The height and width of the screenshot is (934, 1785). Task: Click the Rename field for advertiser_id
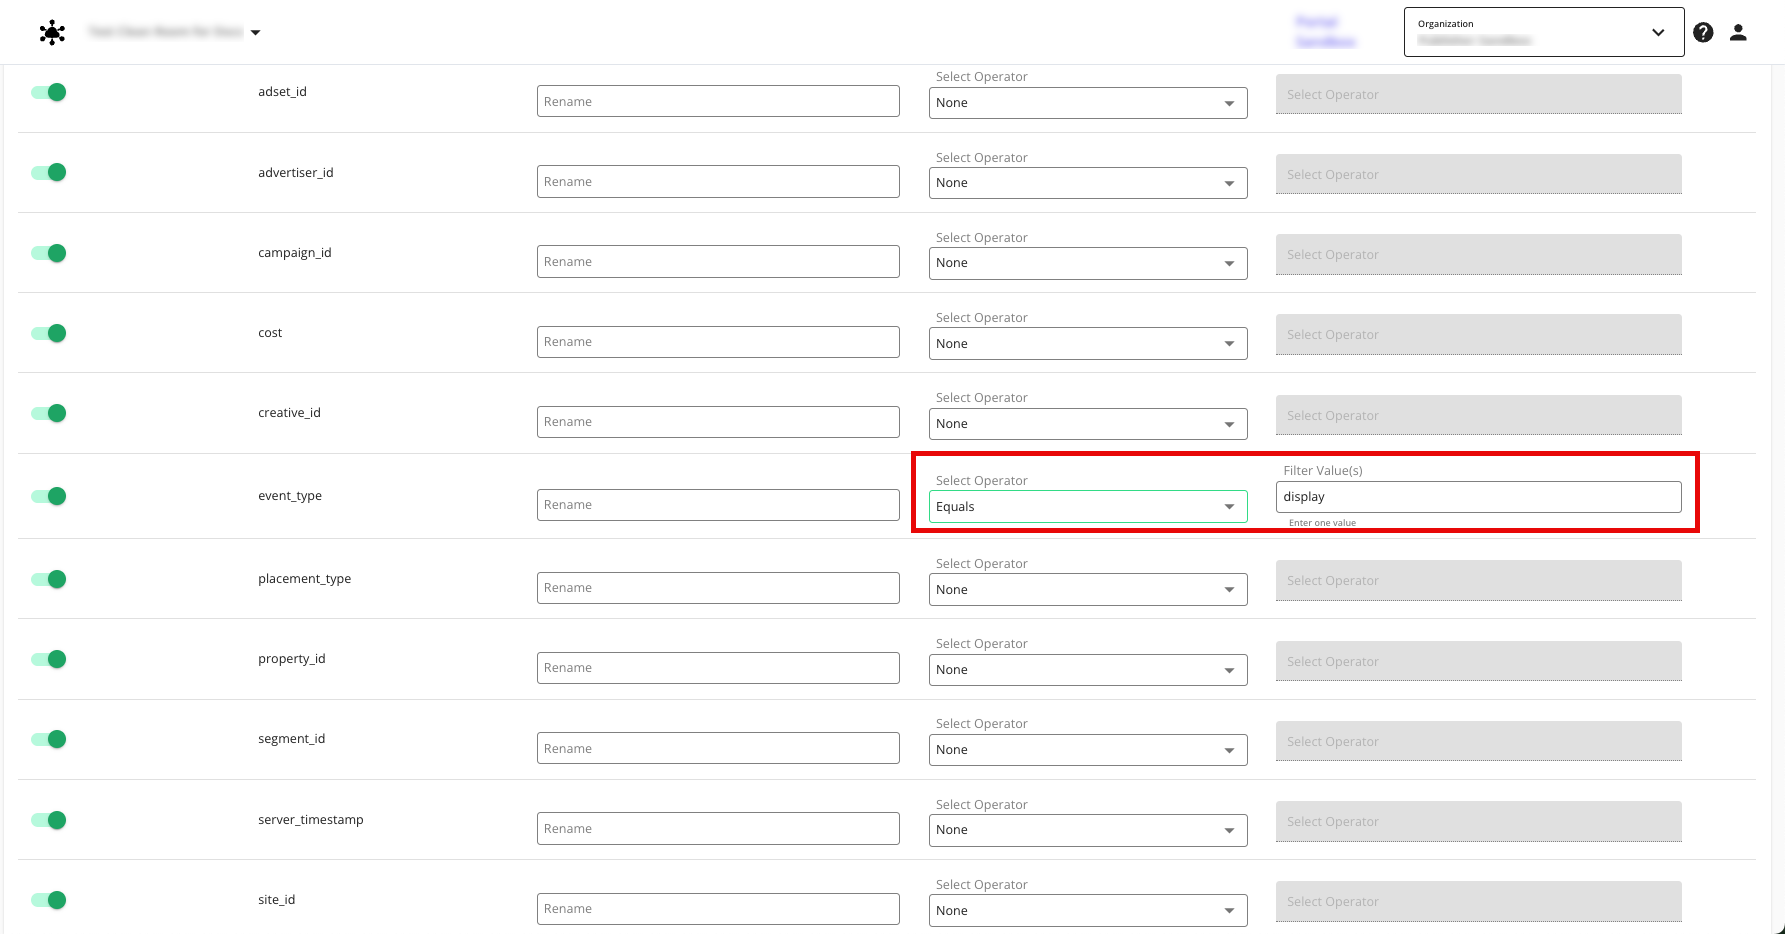click(717, 182)
